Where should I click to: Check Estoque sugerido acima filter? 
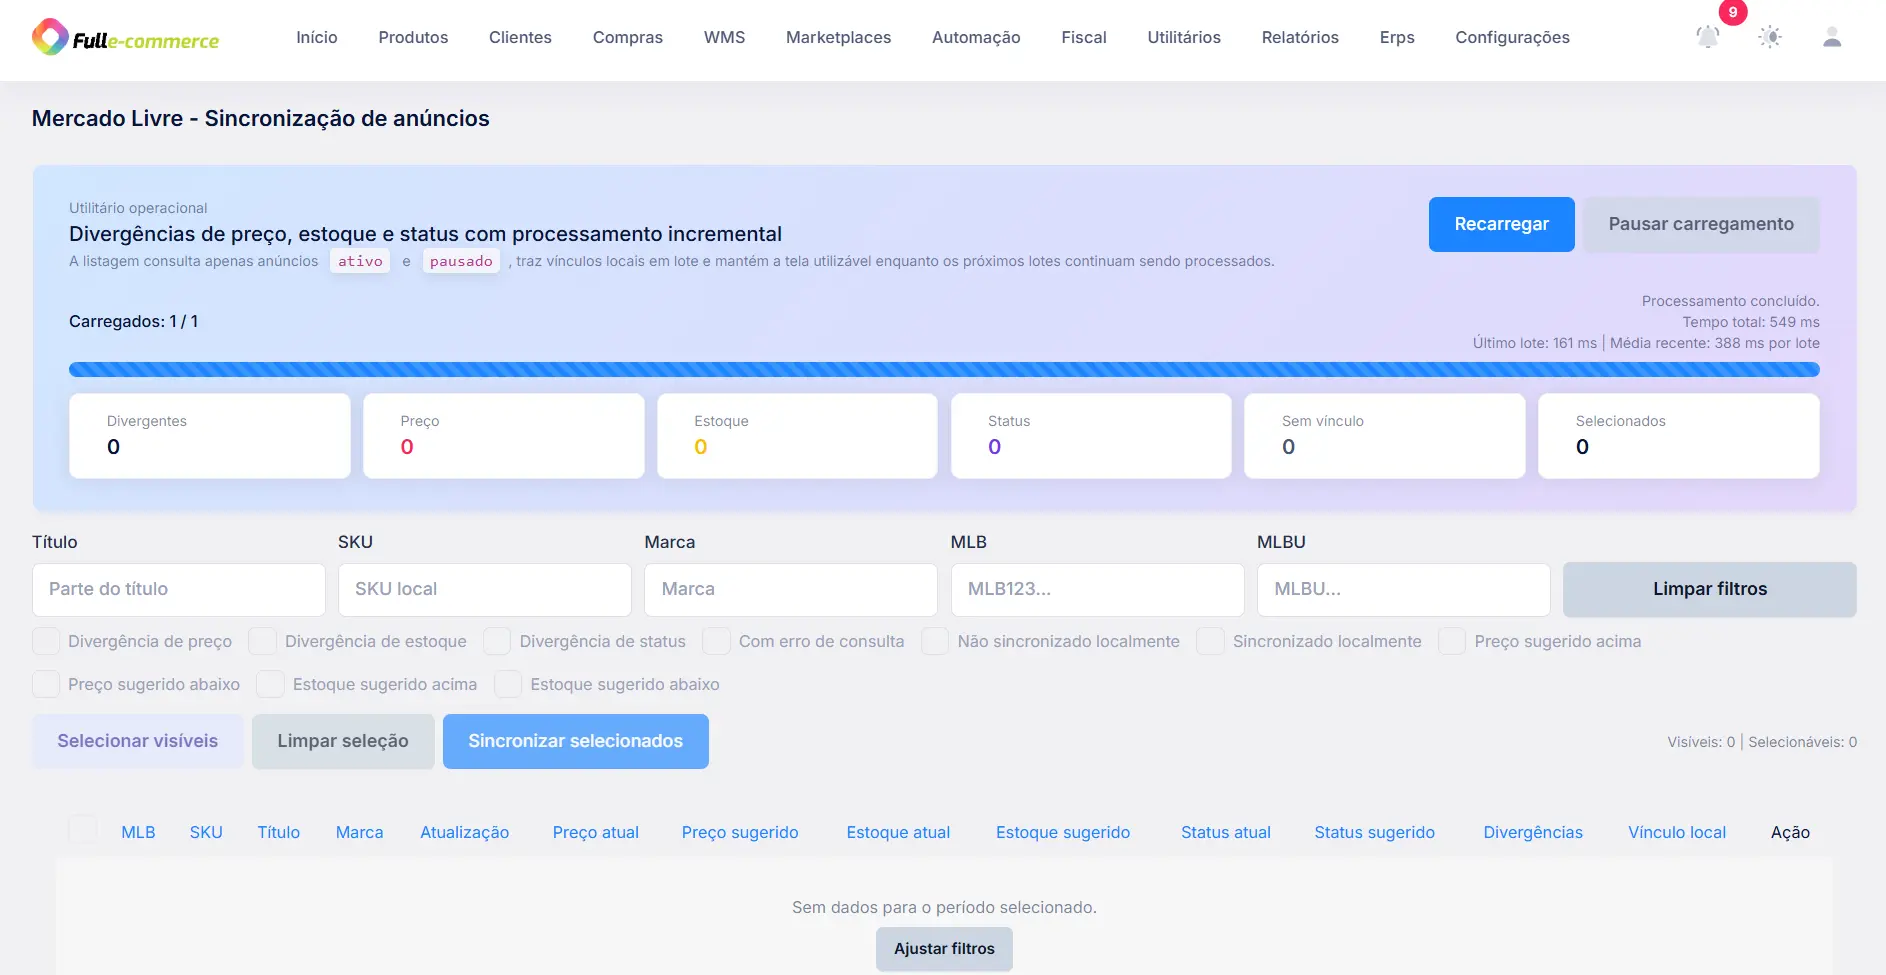(270, 684)
